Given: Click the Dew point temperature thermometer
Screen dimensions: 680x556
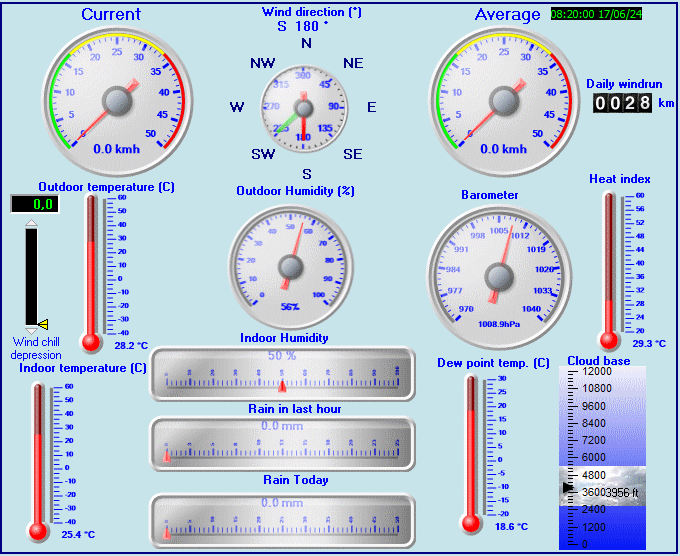Looking at the screenshot, I should click(x=471, y=453).
